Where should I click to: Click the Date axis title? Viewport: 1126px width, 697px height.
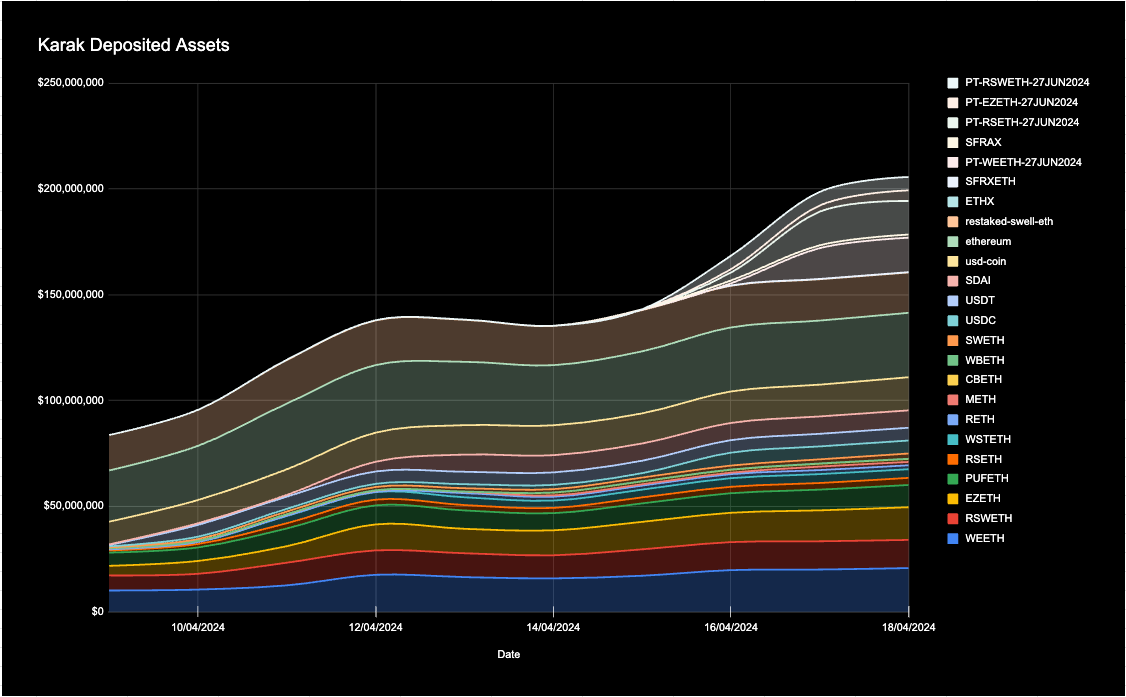(508, 655)
